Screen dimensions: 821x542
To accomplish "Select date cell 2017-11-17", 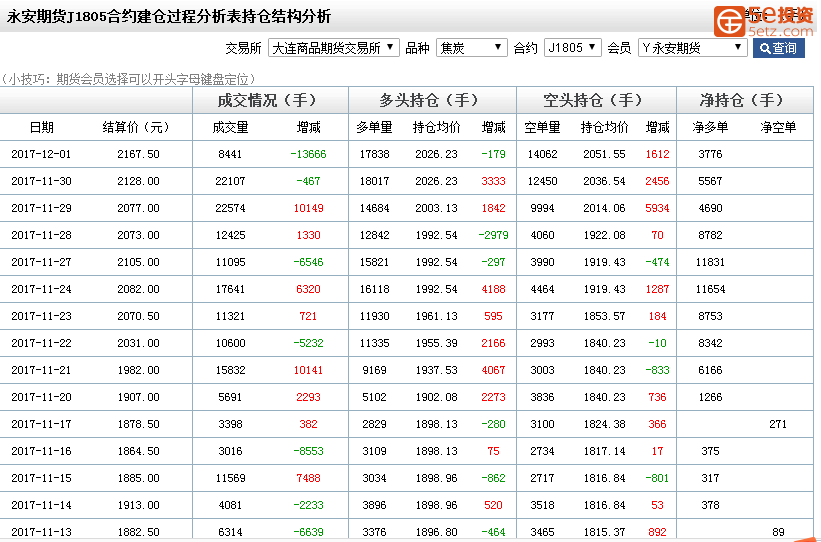I will 41,424.
